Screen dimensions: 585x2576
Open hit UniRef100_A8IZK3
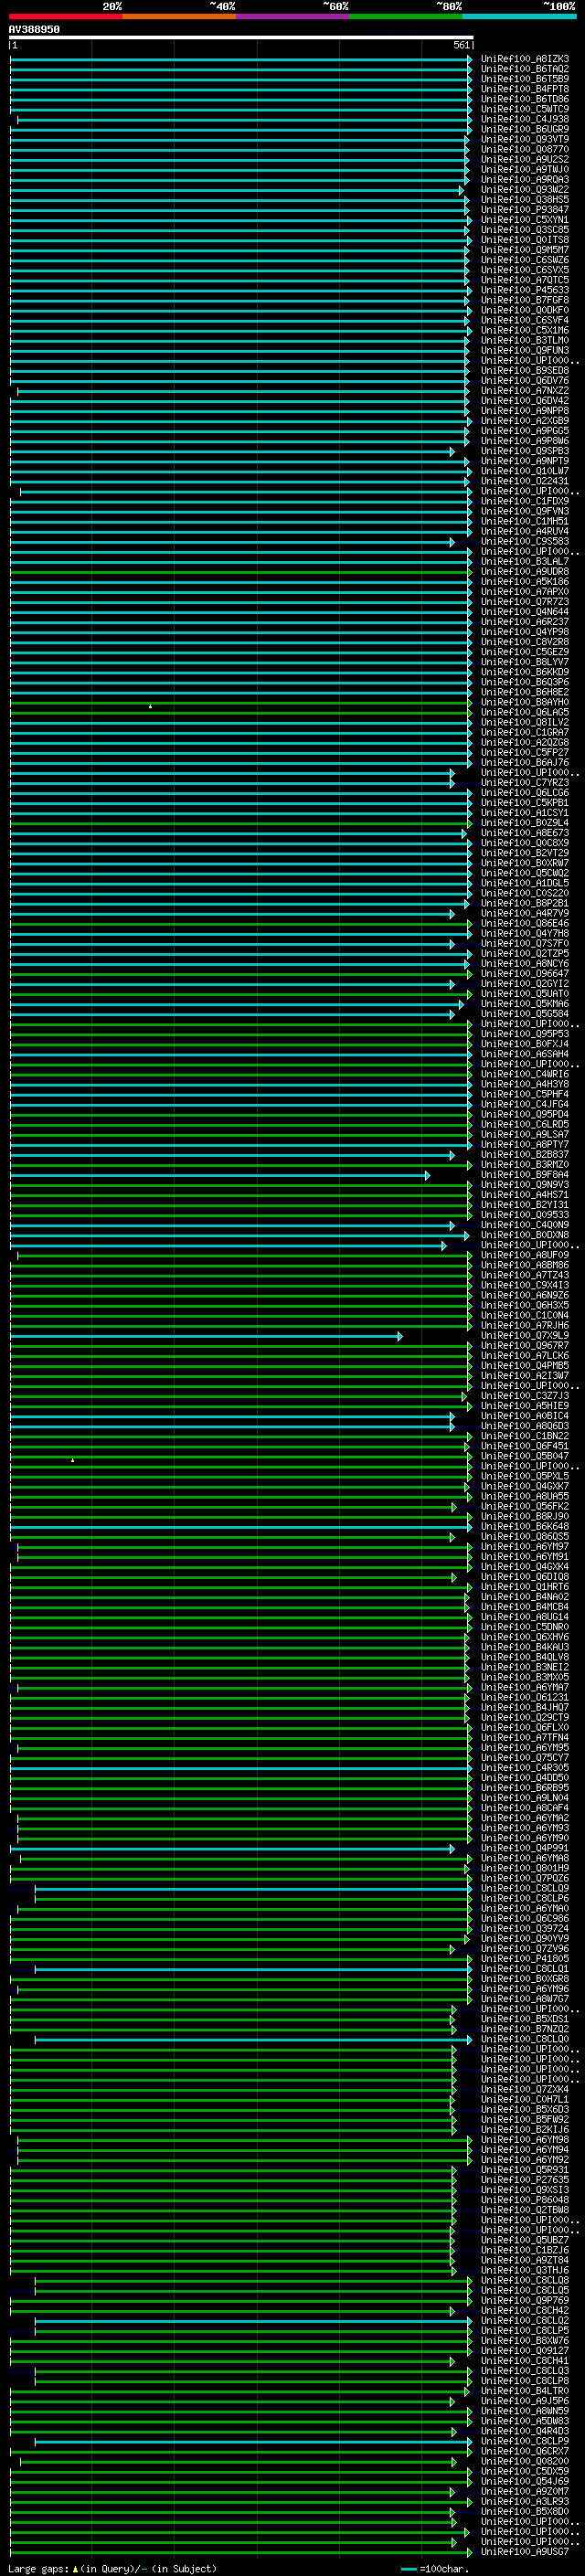click(525, 59)
